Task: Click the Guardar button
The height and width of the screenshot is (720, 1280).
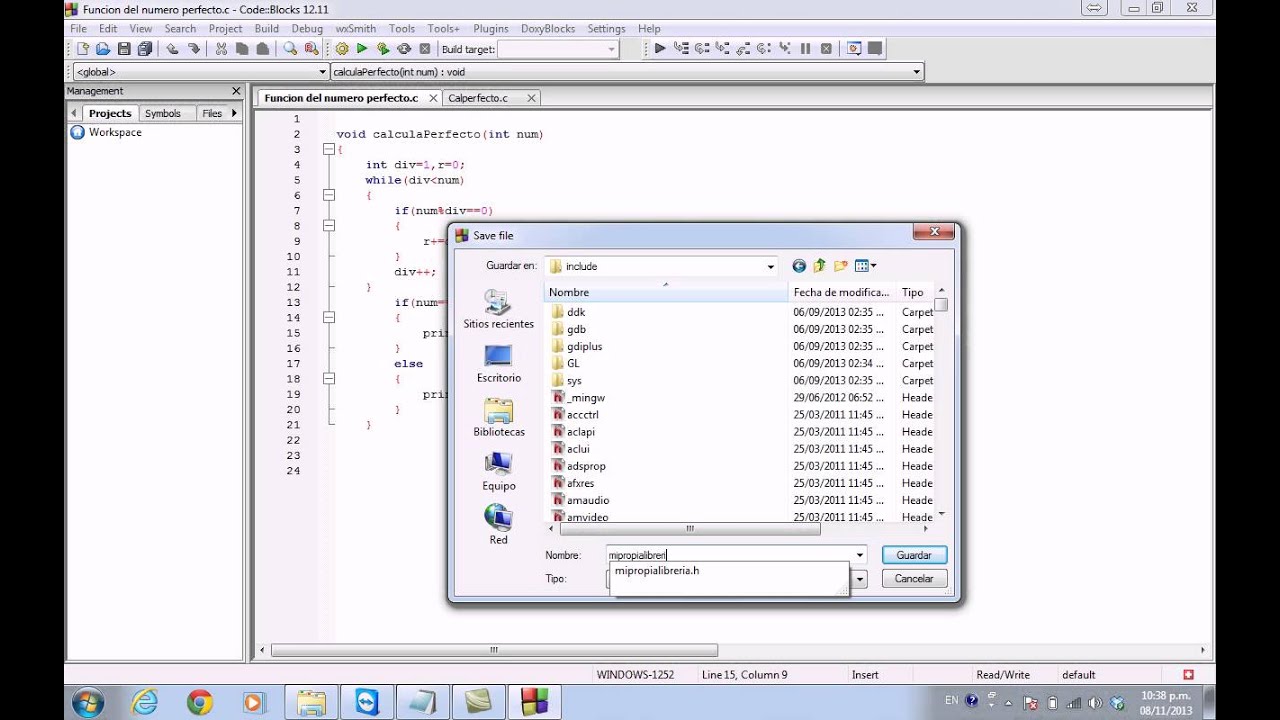Action: [x=914, y=555]
